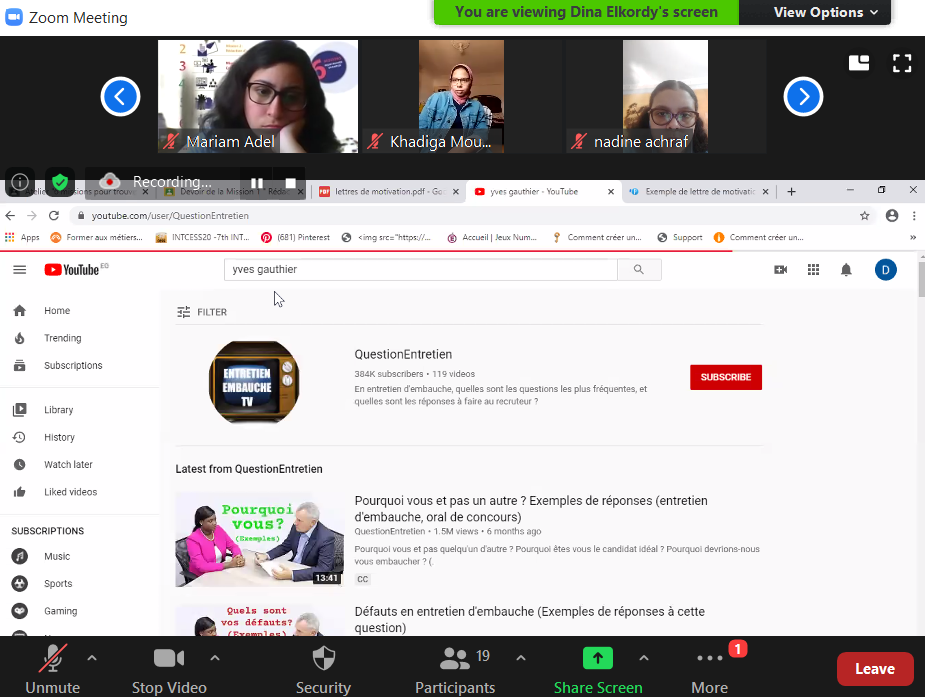The image size is (925, 697).
Task: Subscribe to the QuestionEntretien channel
Action: click(726, 377)
